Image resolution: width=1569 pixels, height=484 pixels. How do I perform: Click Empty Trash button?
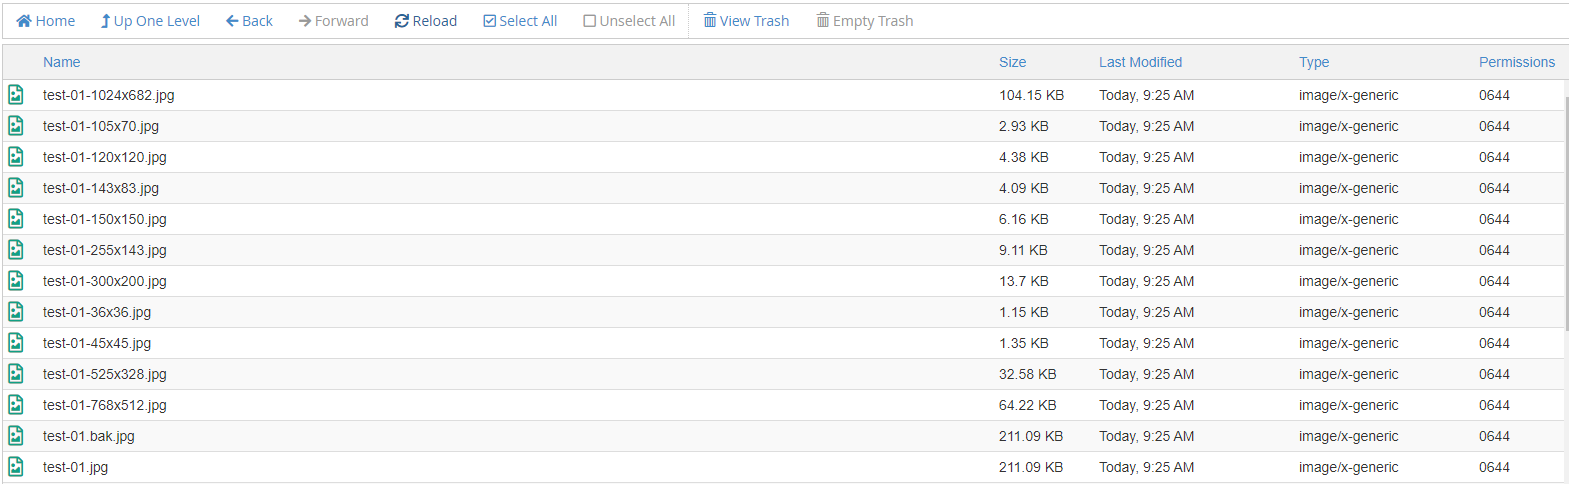click(x=864, y=21)
